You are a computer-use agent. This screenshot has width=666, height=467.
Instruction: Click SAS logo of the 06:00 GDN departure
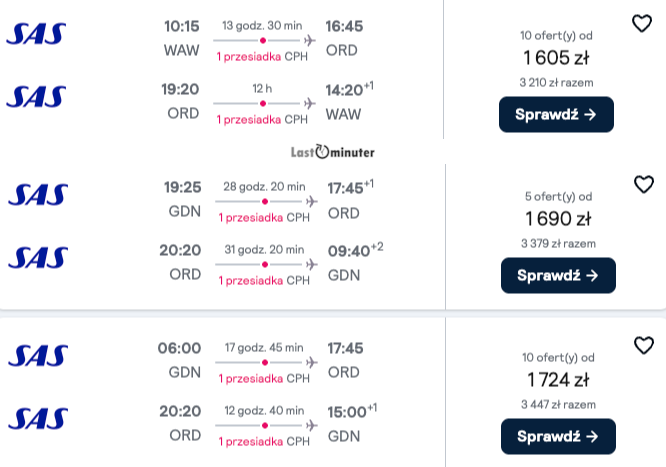(x=38, y=356)
